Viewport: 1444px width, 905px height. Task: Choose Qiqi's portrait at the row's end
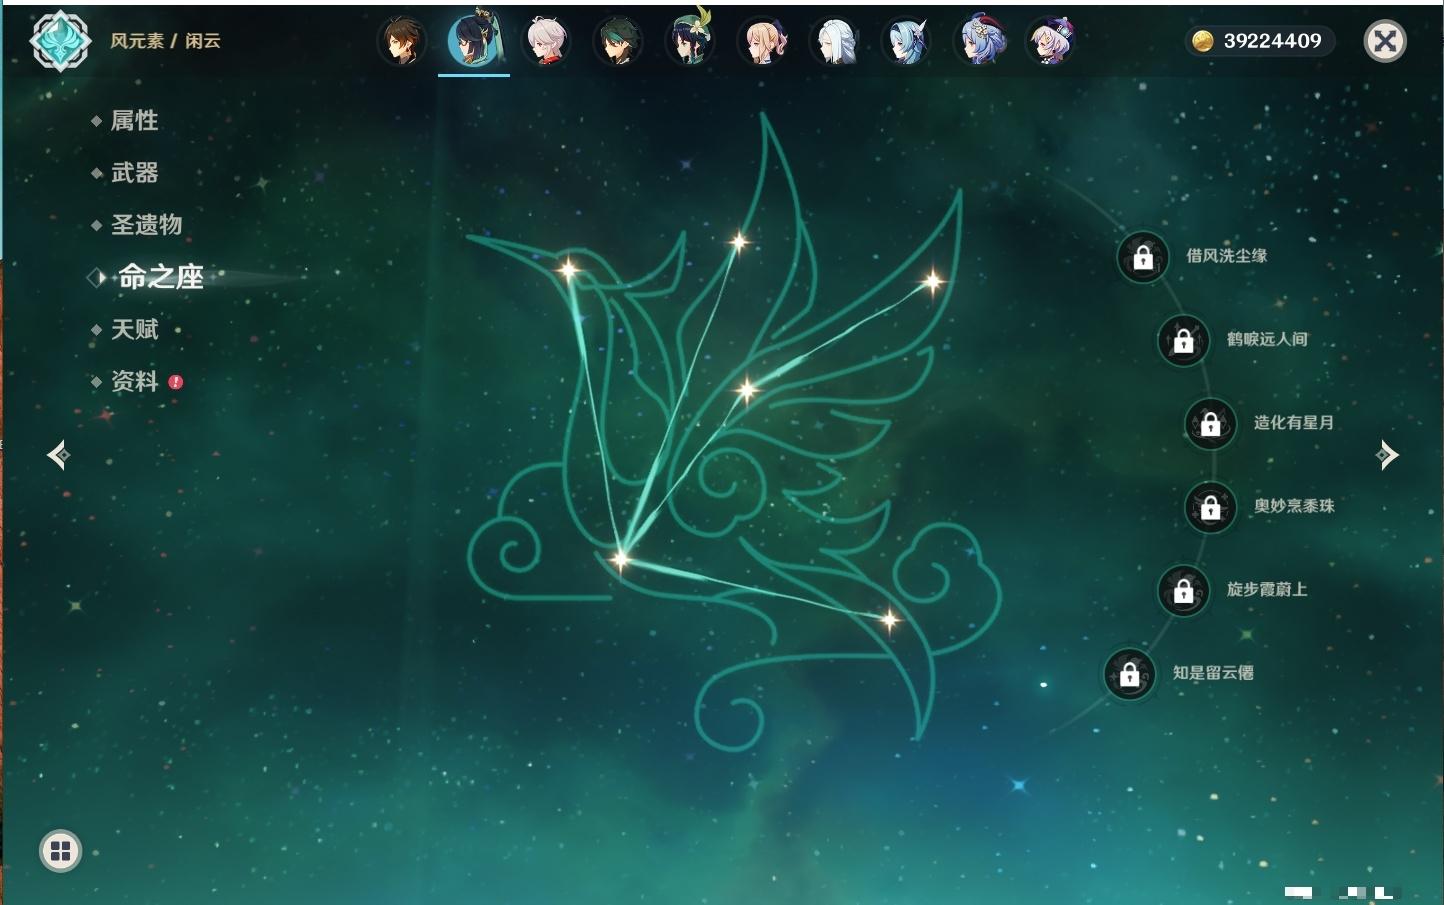click(x=1050, y=42)
